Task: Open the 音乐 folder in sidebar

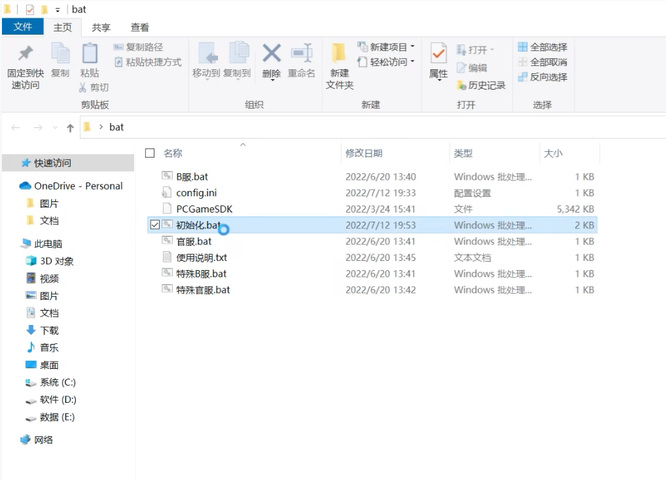Action: point(42,347)
